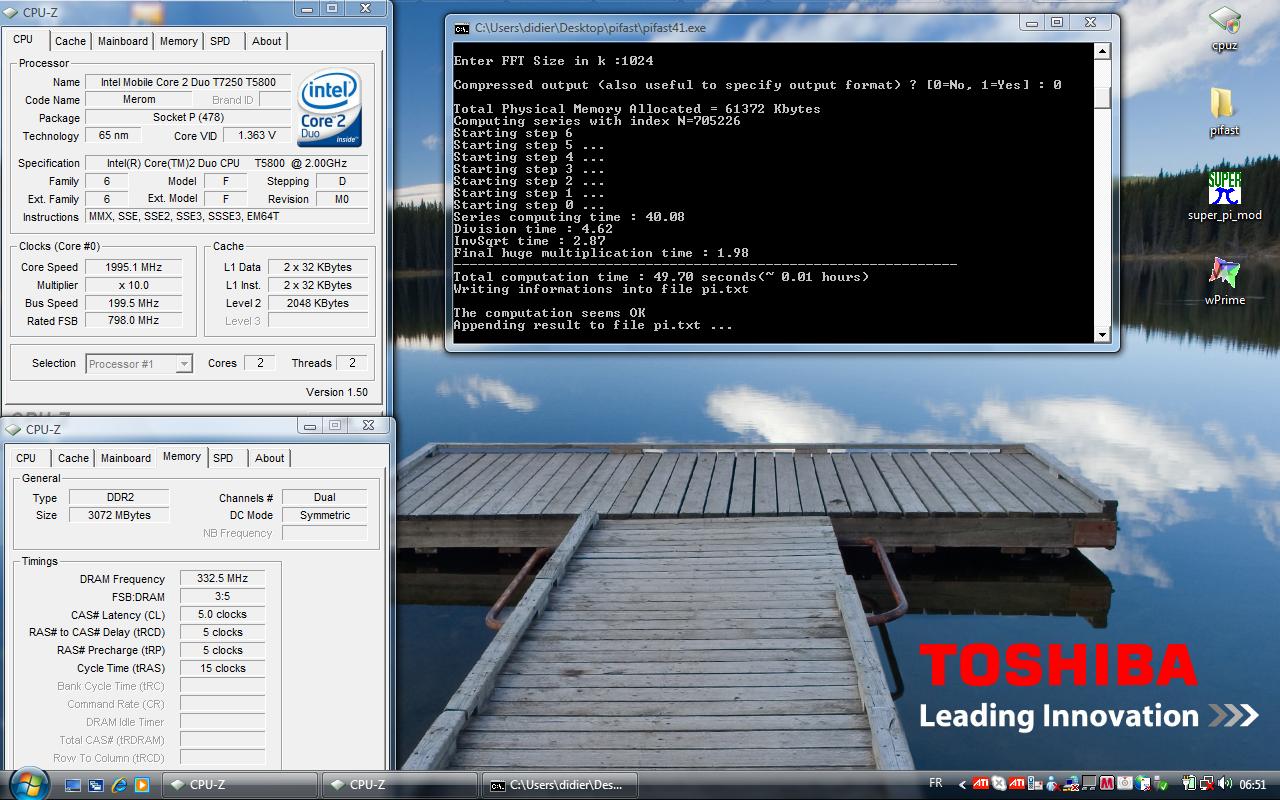The height and width of the screenshot is (800, 1280).
Task: Click DRAM Frequency value '332.5 MHz'
Action: pos(222,578)
